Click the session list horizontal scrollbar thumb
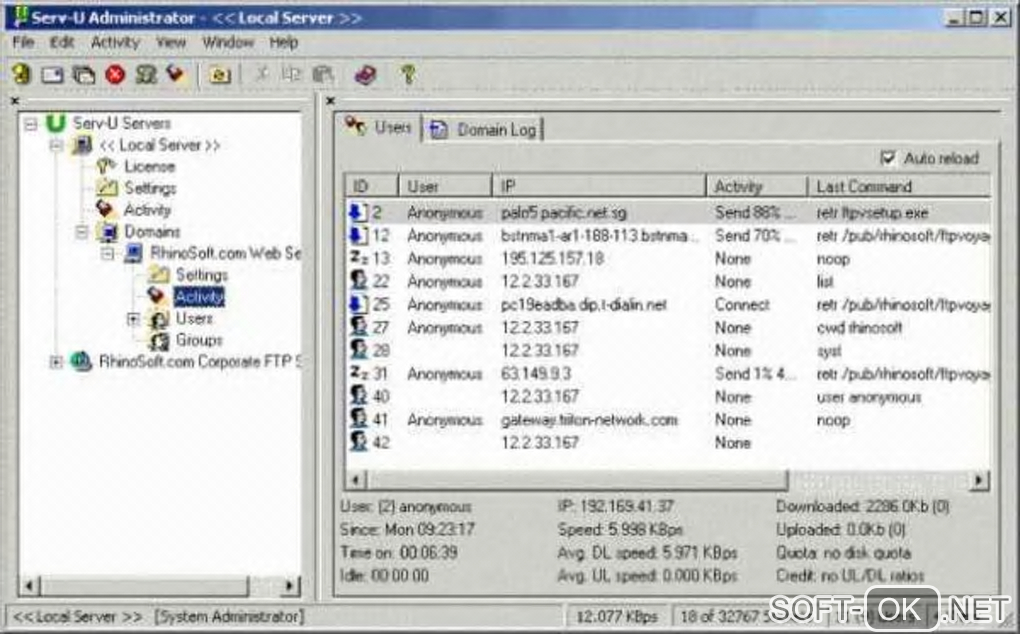Image resolution: width=1020 pixels, height=634 pixels. (577, 481)
